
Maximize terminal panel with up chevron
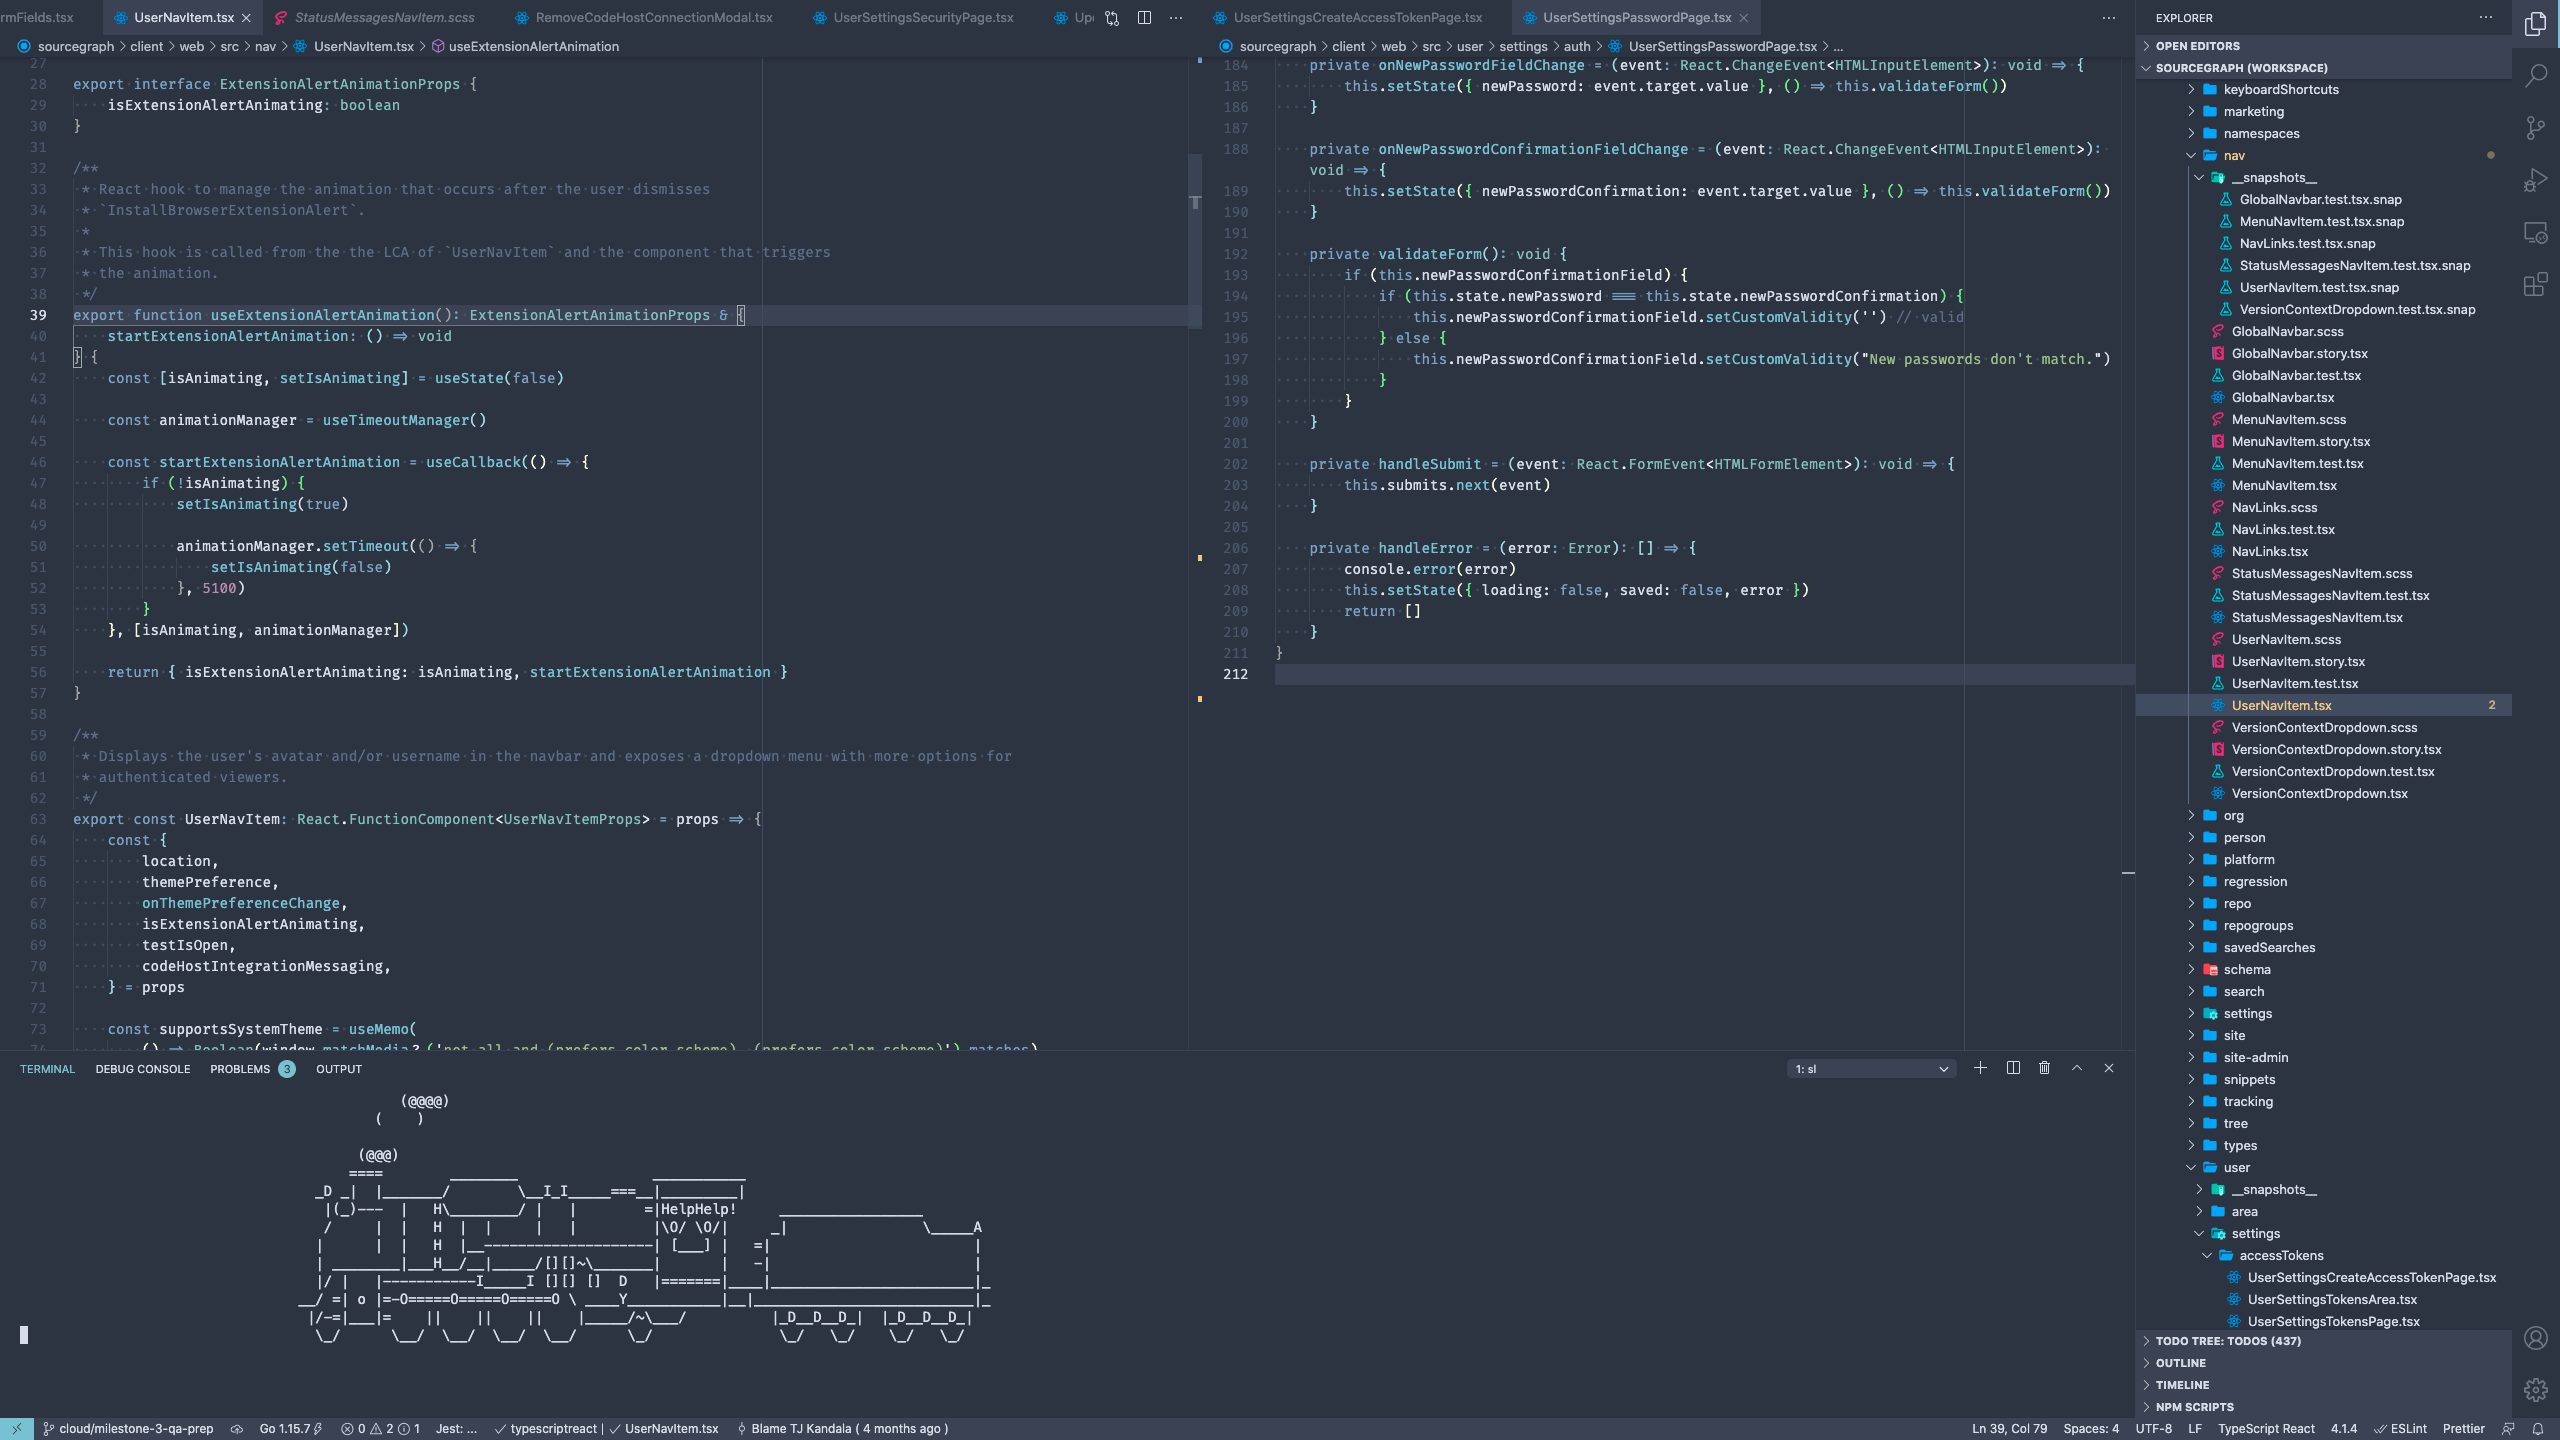2077,1068
